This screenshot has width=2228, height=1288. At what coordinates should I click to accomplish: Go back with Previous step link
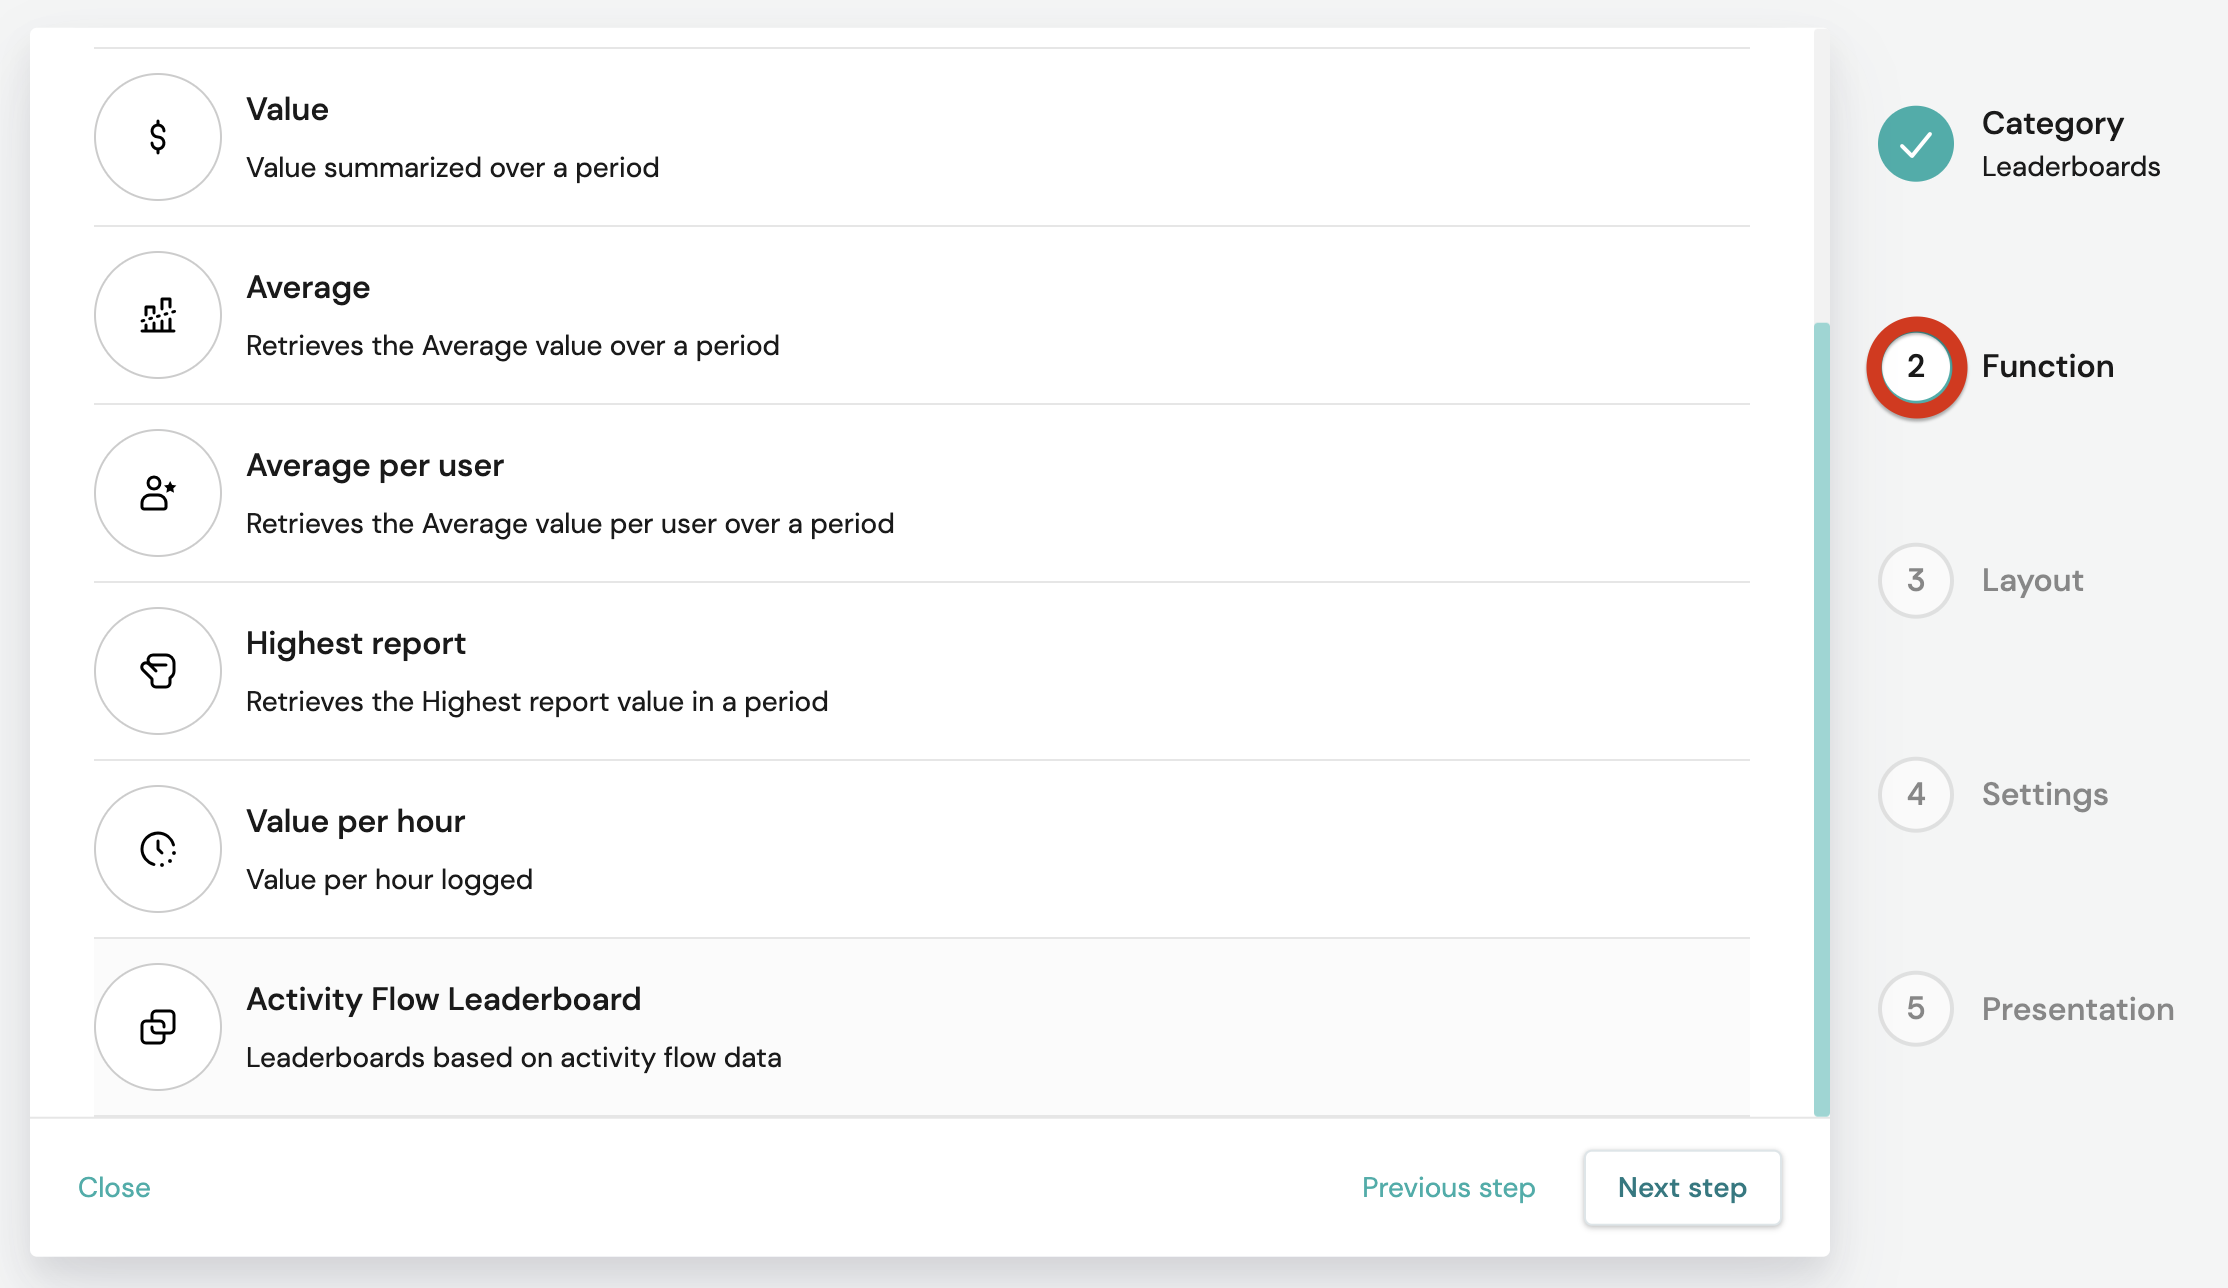pyautogui.click(x=1448, y=1187)
